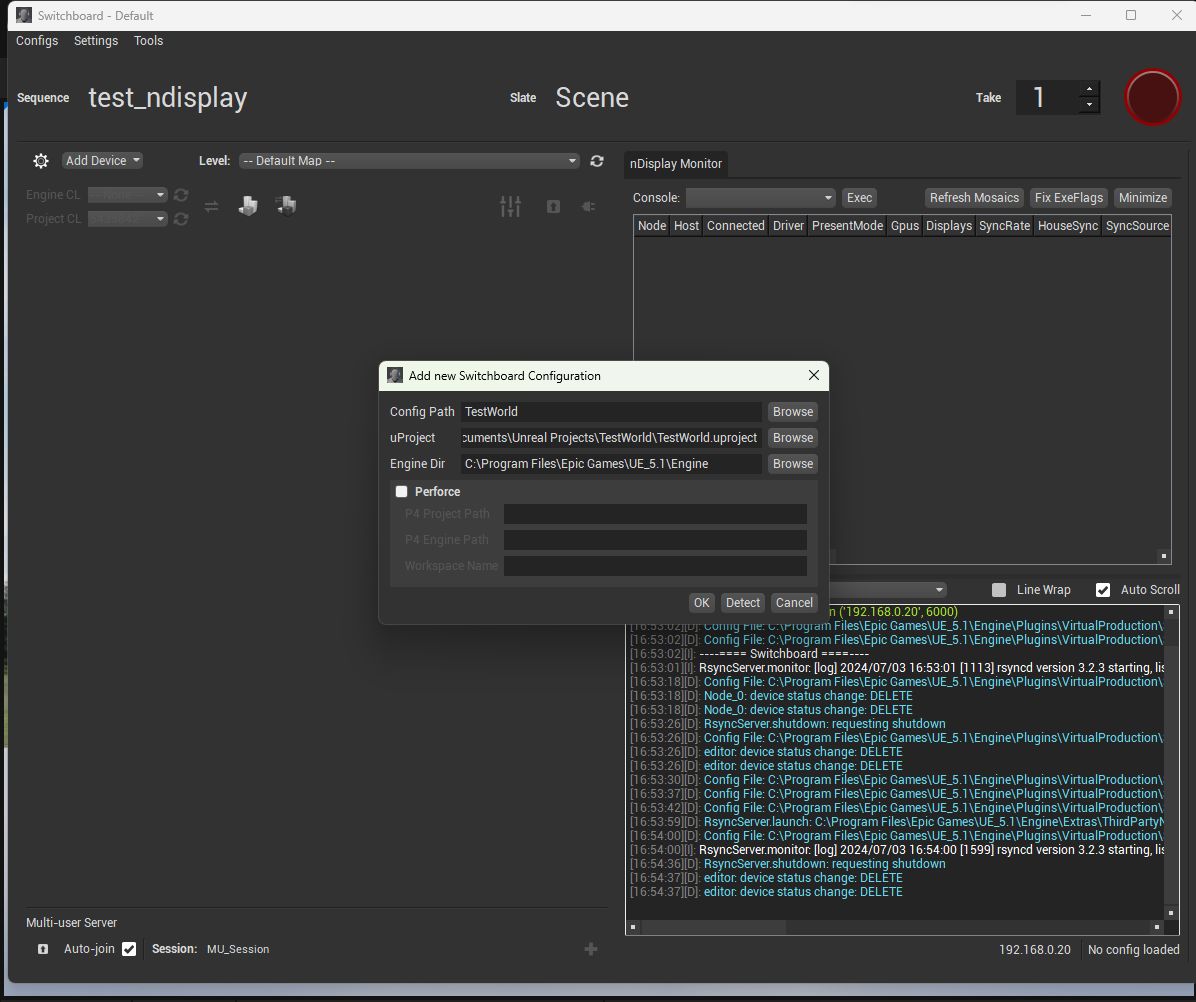Click OK in the configuration dialog
The width and height of the screenshot is (1196, 1002).
(x=702, y=603)
